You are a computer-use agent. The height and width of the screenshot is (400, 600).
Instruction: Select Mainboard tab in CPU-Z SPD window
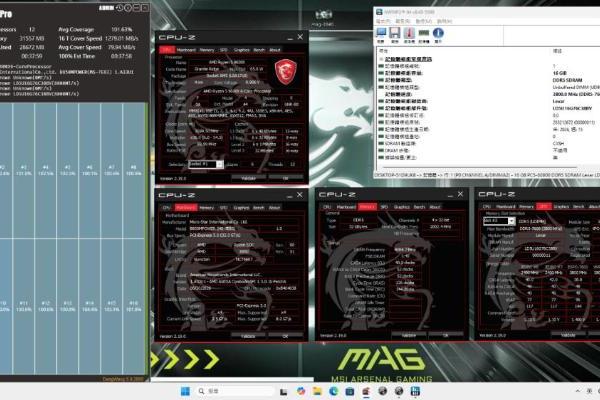(506, 206)
